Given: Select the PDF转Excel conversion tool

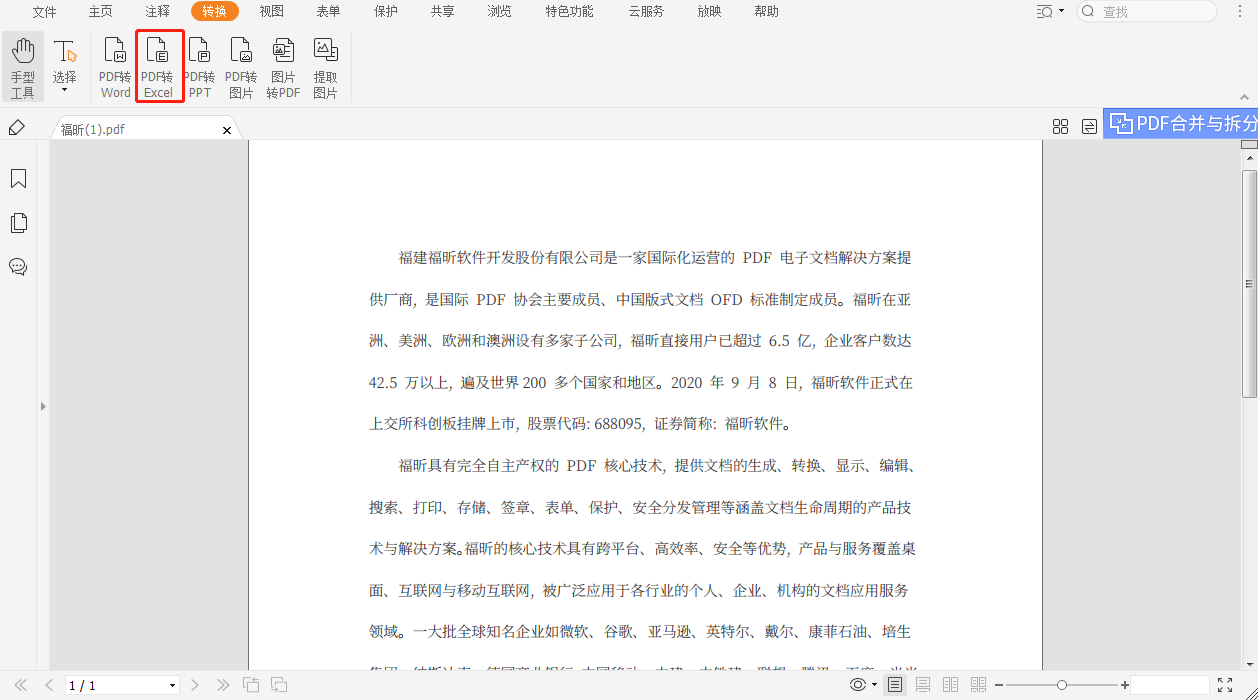Looking at the screenshot, I should coord(158,66).
